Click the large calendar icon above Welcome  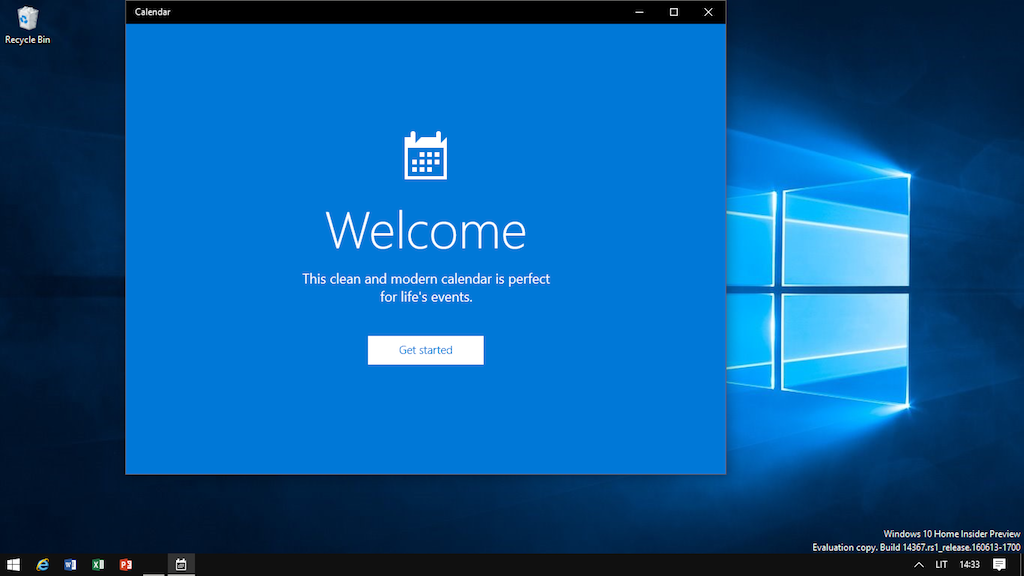(x=425, y=156)
